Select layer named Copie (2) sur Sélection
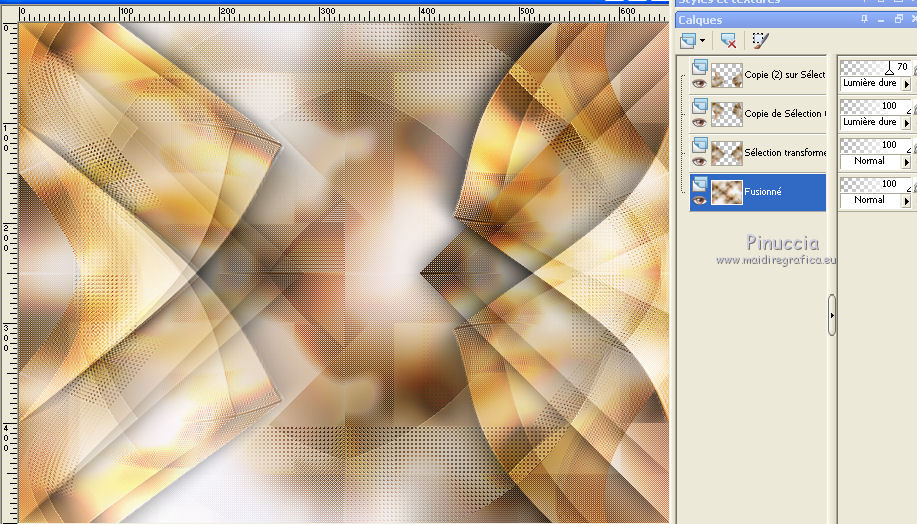Image resolution: width=917 pixels, height=524 pixels. click(785, 75)
